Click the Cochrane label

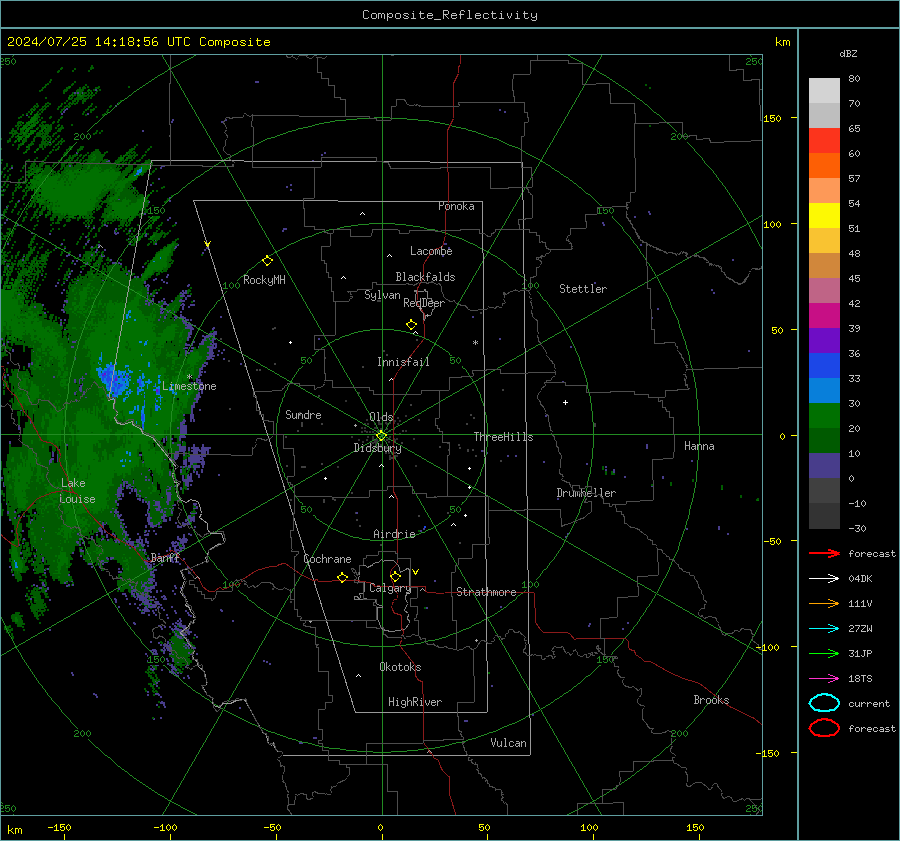pos(327,559)
